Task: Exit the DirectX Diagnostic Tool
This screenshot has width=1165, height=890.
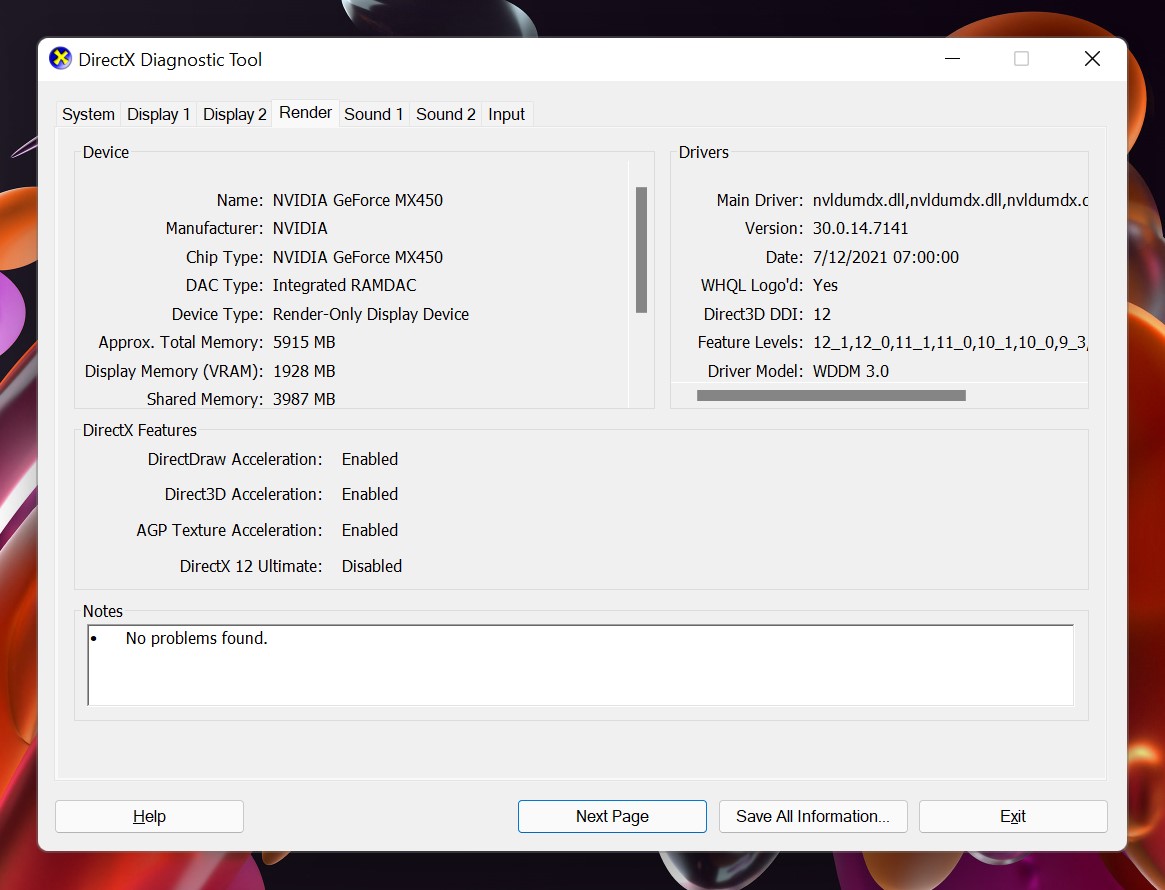Action: pos(1012,816)
